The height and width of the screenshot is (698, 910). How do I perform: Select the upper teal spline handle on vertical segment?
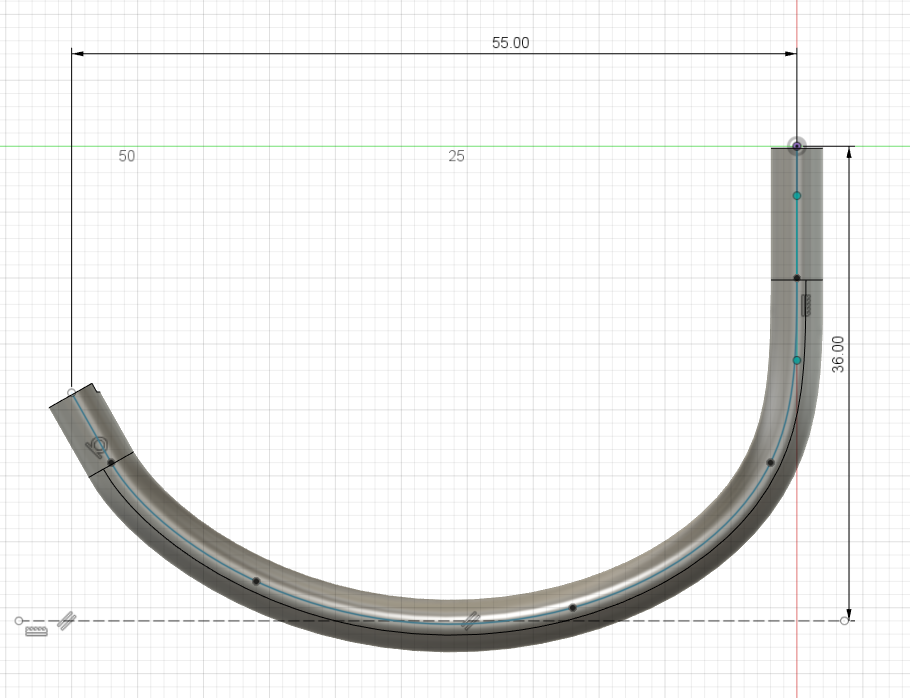click(796, 195)
